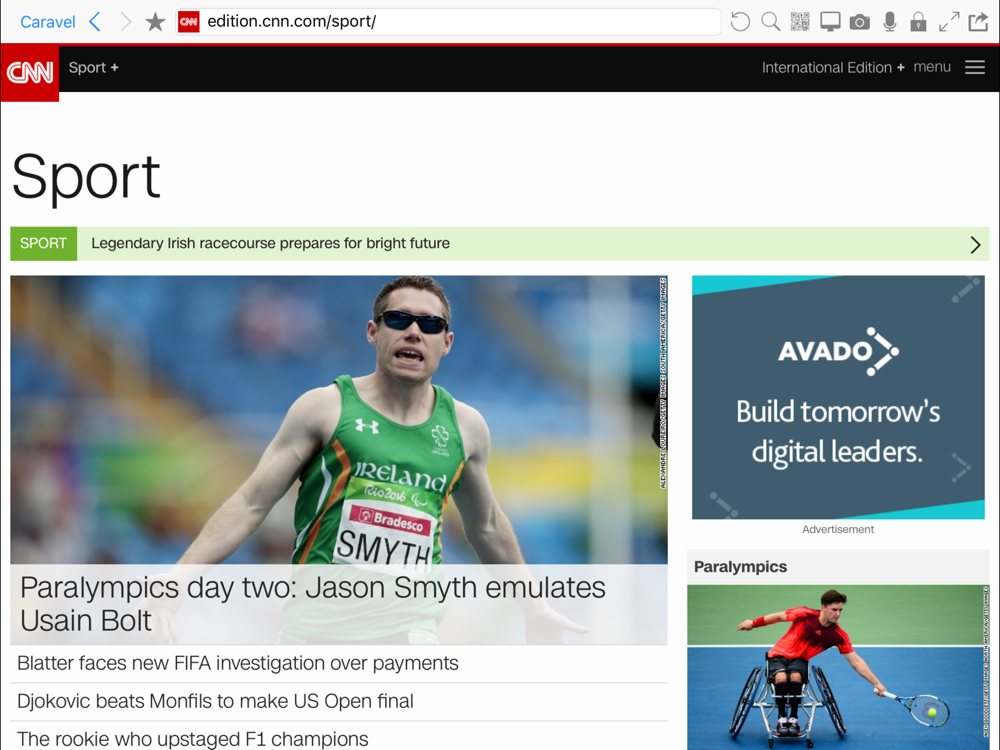The image size is (1000, 750).
Task: Open Djokovic beats Monfils story
Action: [x=215, y=702]
